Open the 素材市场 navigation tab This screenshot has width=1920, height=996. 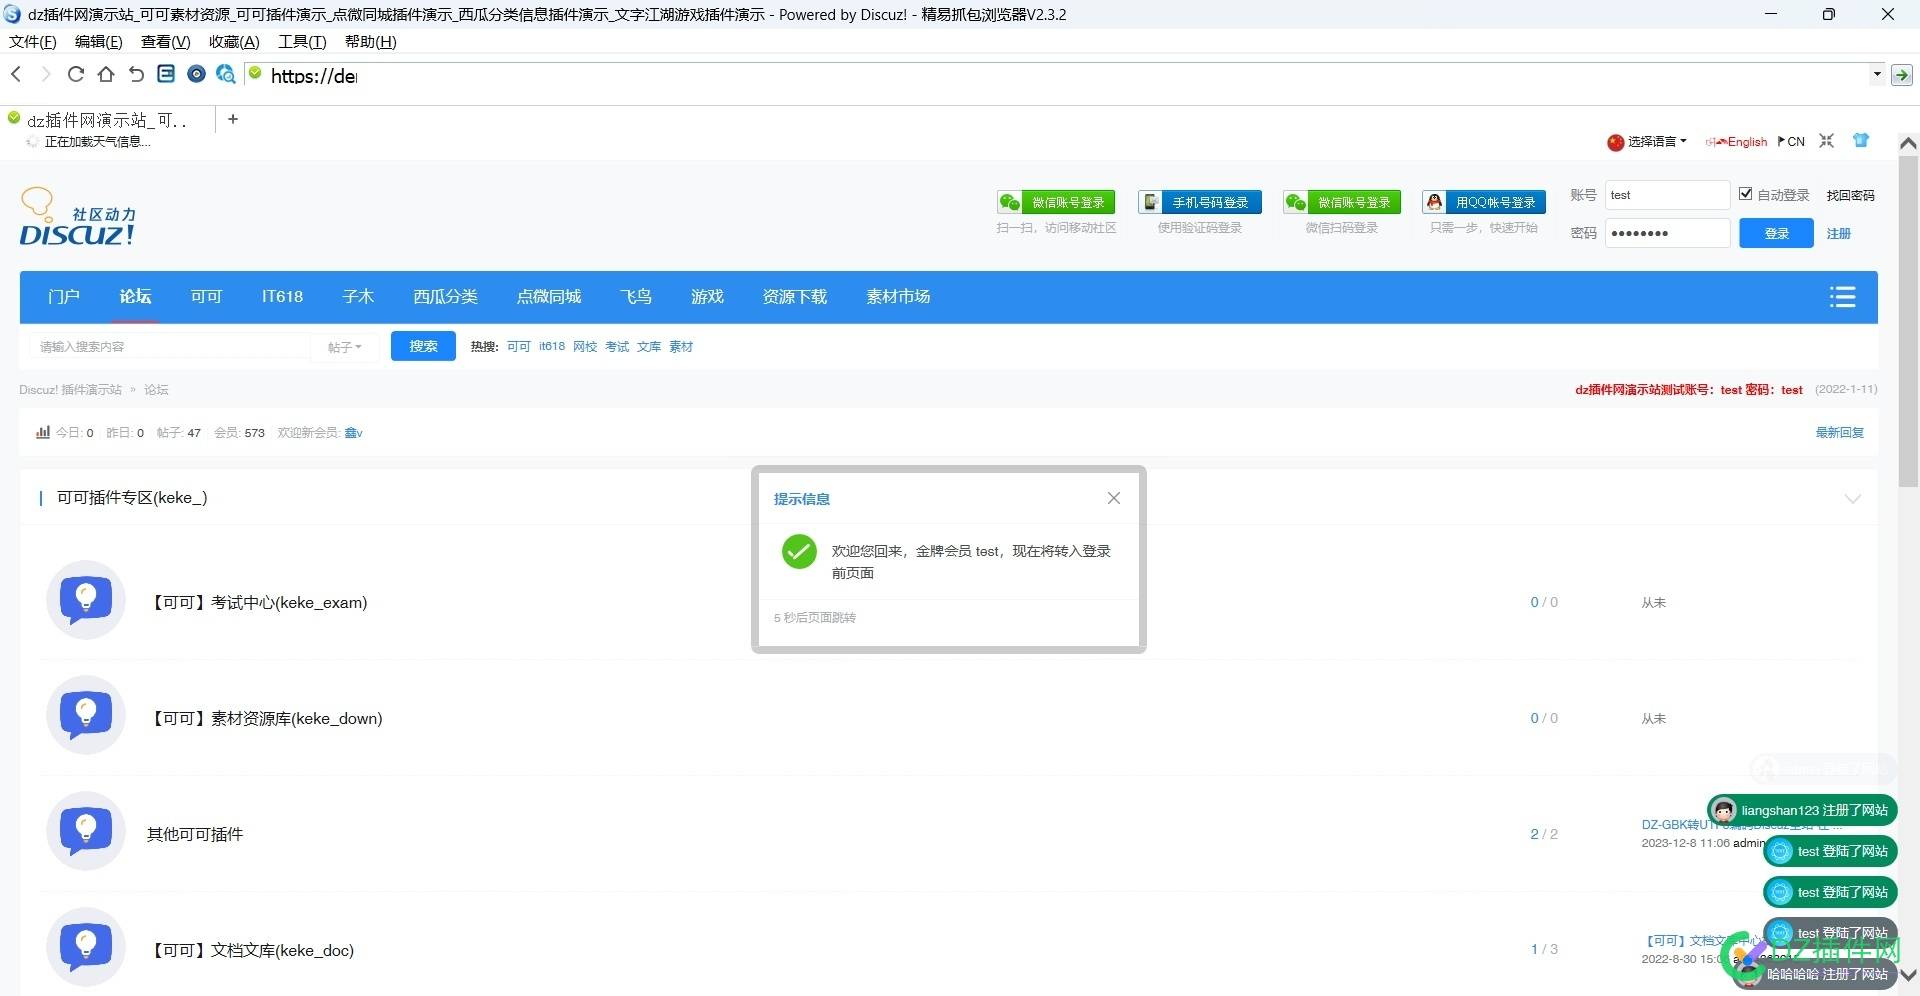pos(898,297)
